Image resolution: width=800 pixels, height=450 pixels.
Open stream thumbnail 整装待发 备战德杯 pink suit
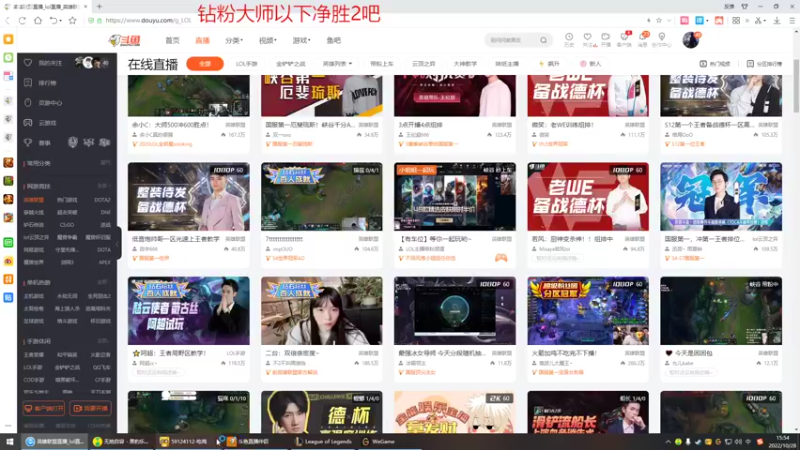point(188,196)
